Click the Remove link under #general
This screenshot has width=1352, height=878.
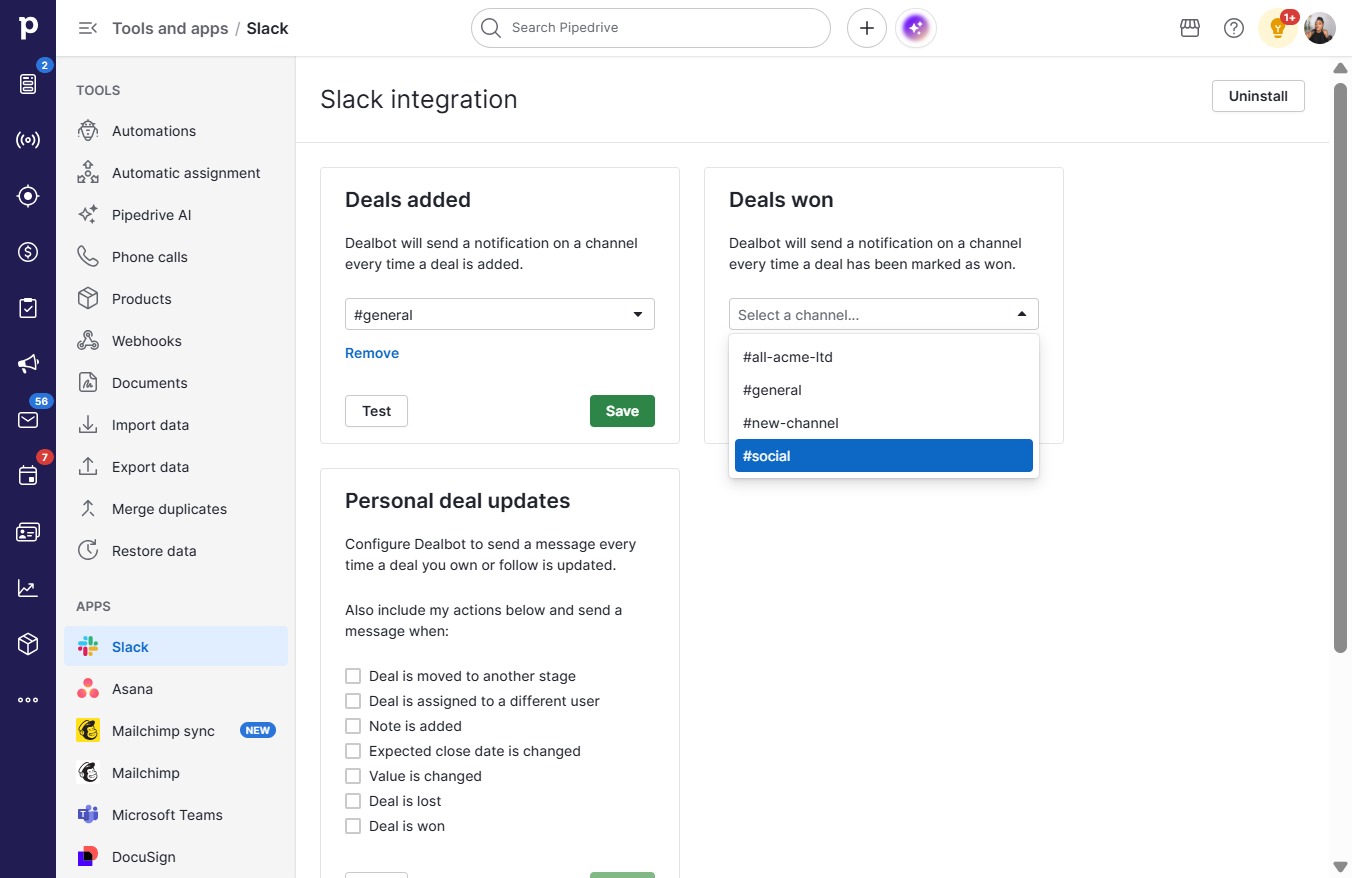[x=372, y=353]
